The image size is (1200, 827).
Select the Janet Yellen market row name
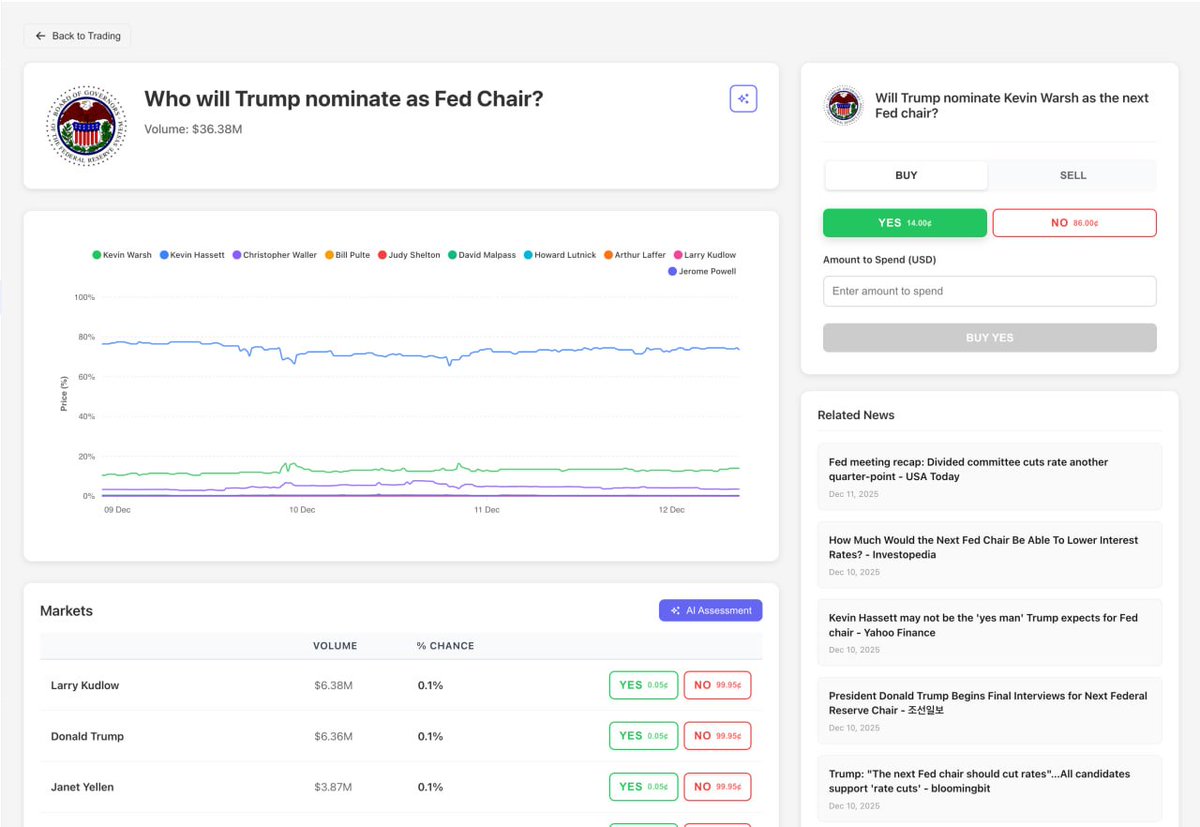[82, 788]
